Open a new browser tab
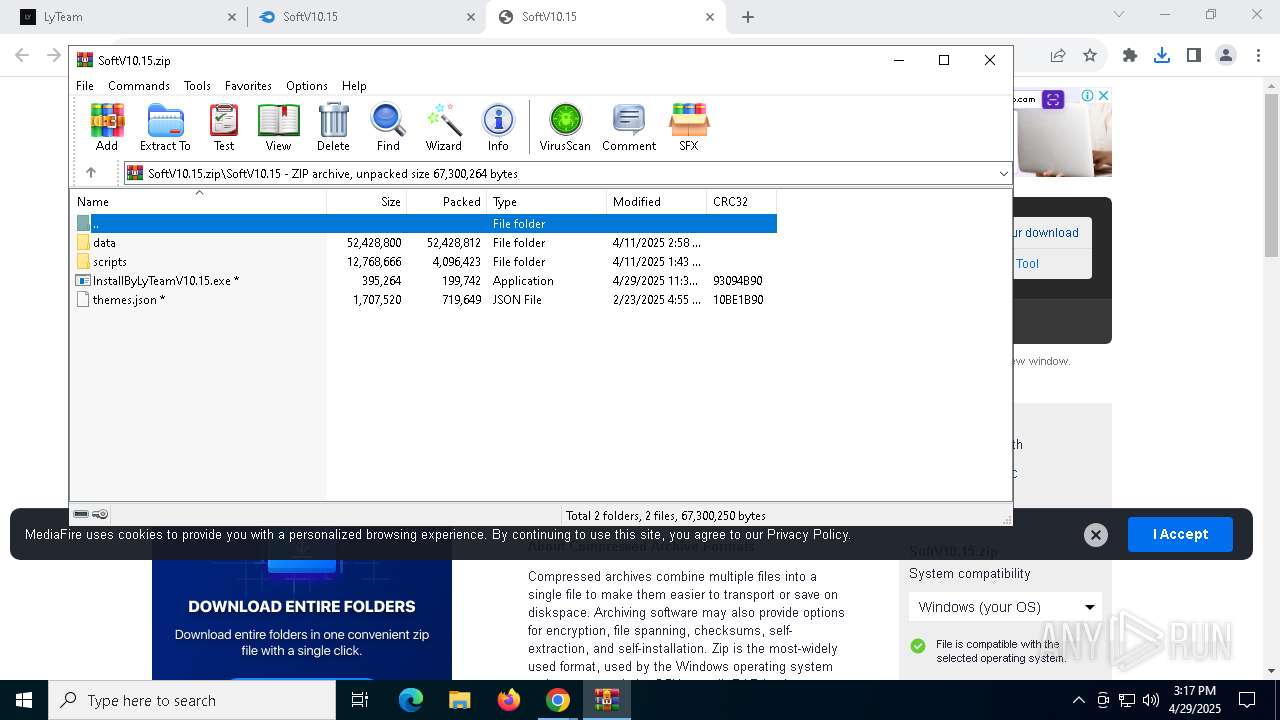1280x720 pixels. (x=748, y=17)
